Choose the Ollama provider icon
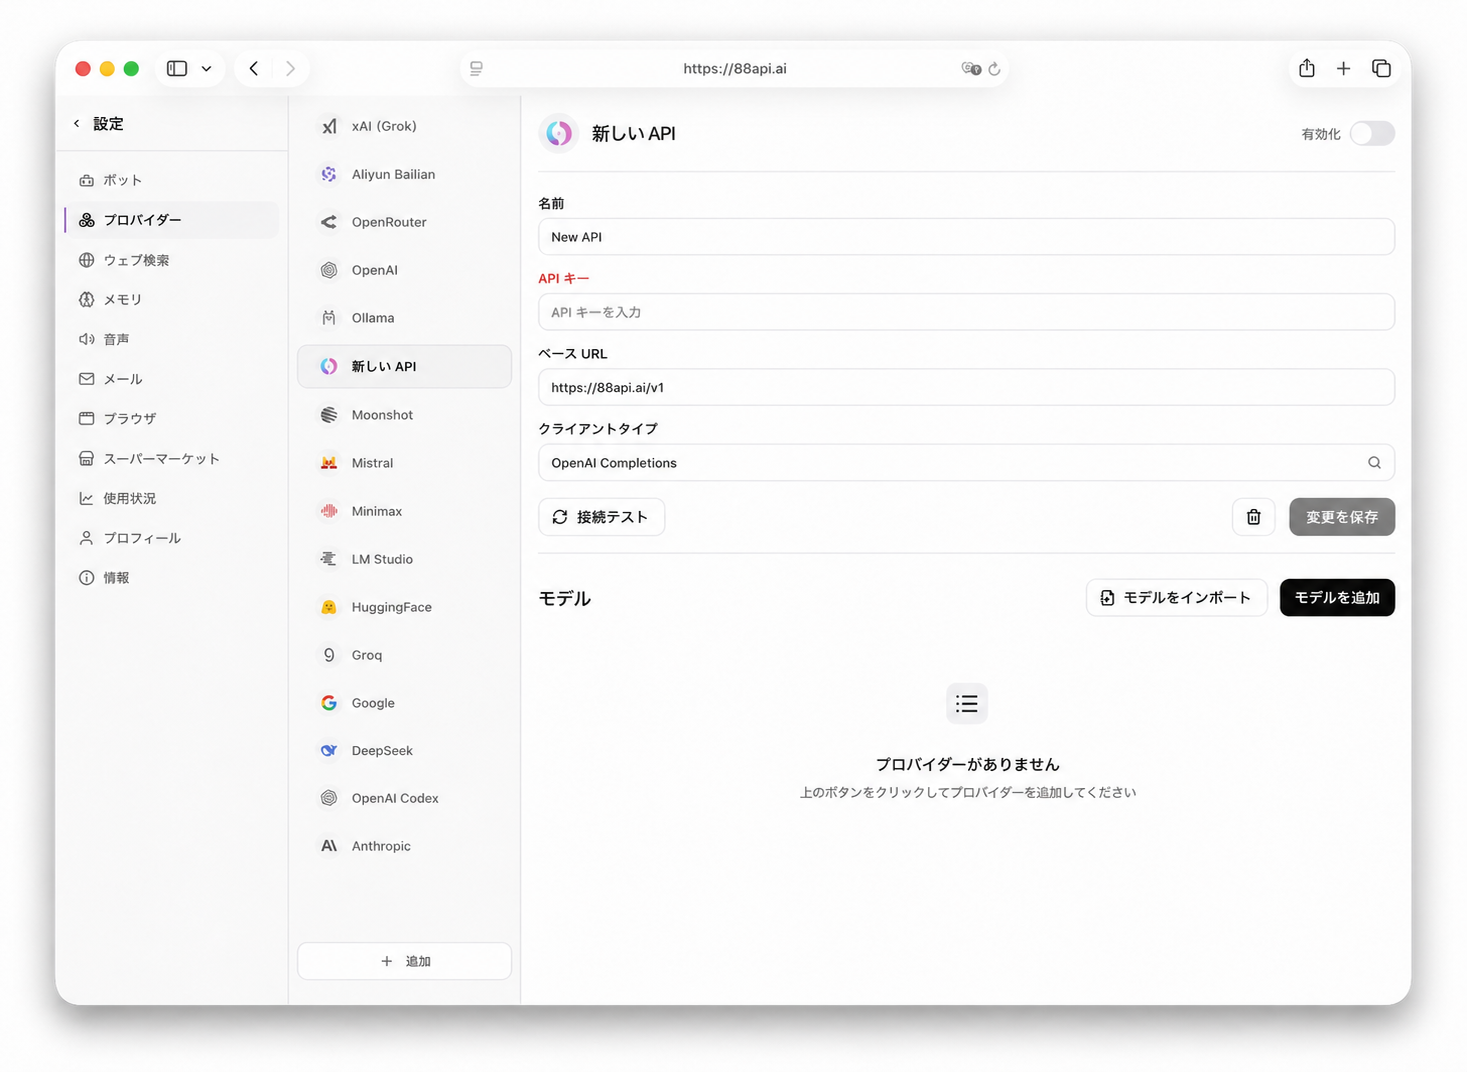 (329, 318)
